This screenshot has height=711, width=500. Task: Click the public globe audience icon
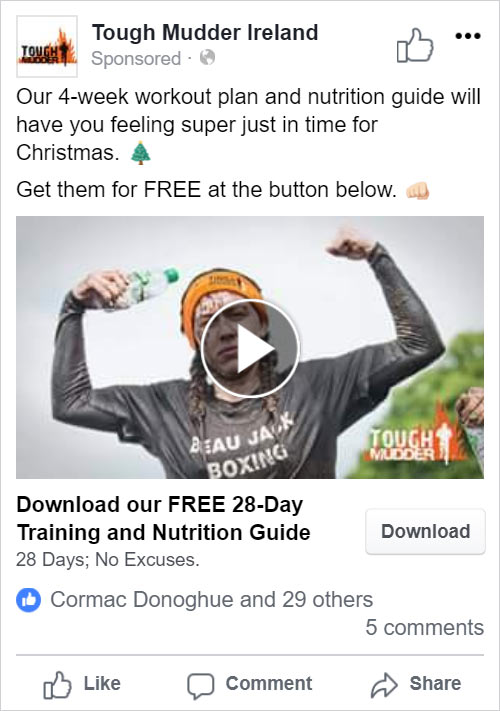[x=208, y=58]
